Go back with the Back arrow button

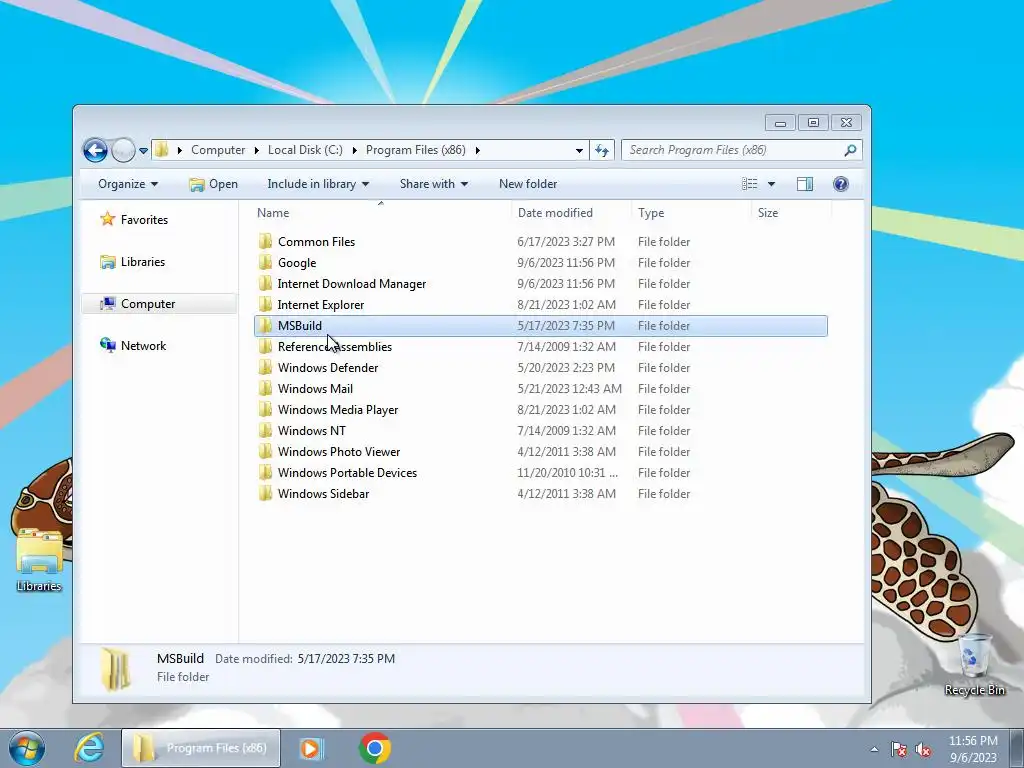click(95, 150)
